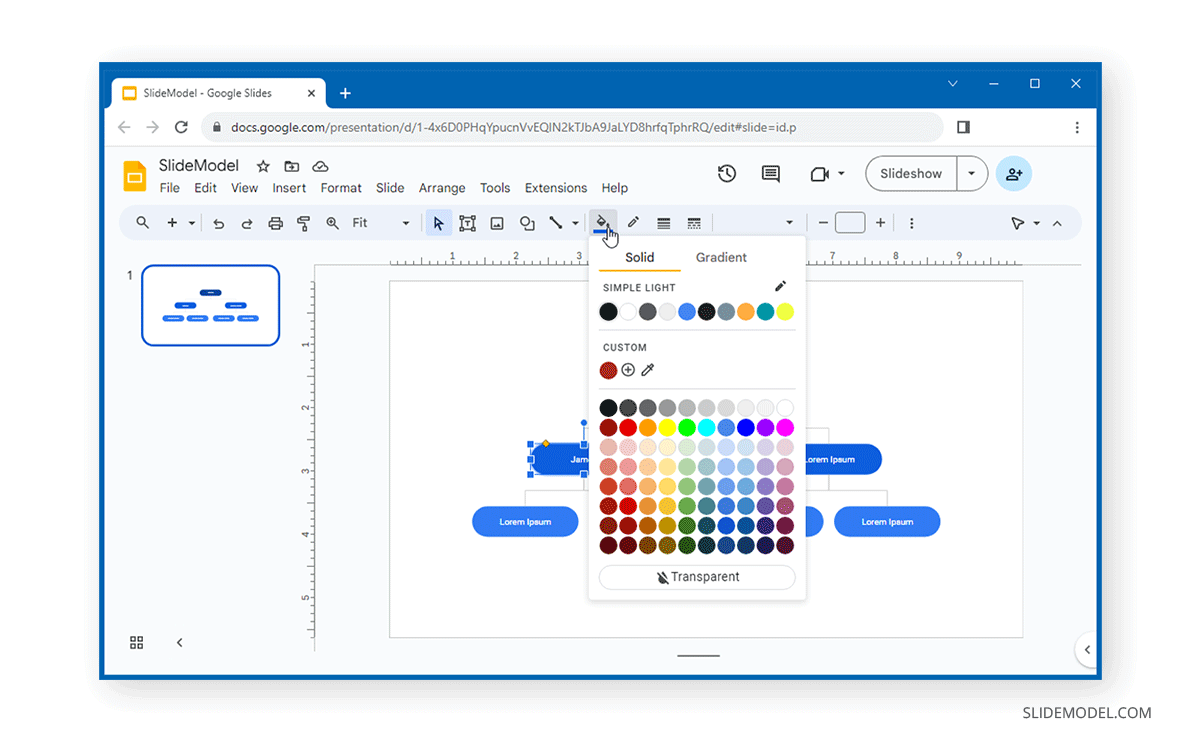Viewport: 1200px width, 743px height.
Task: Choose the orange theme color swatch
Action: point(745,312)
